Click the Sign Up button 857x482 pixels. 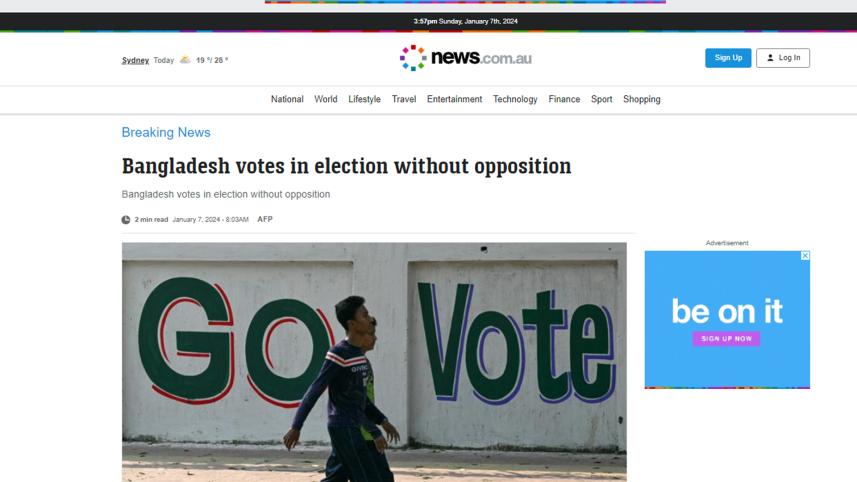(x=728, y=58)
